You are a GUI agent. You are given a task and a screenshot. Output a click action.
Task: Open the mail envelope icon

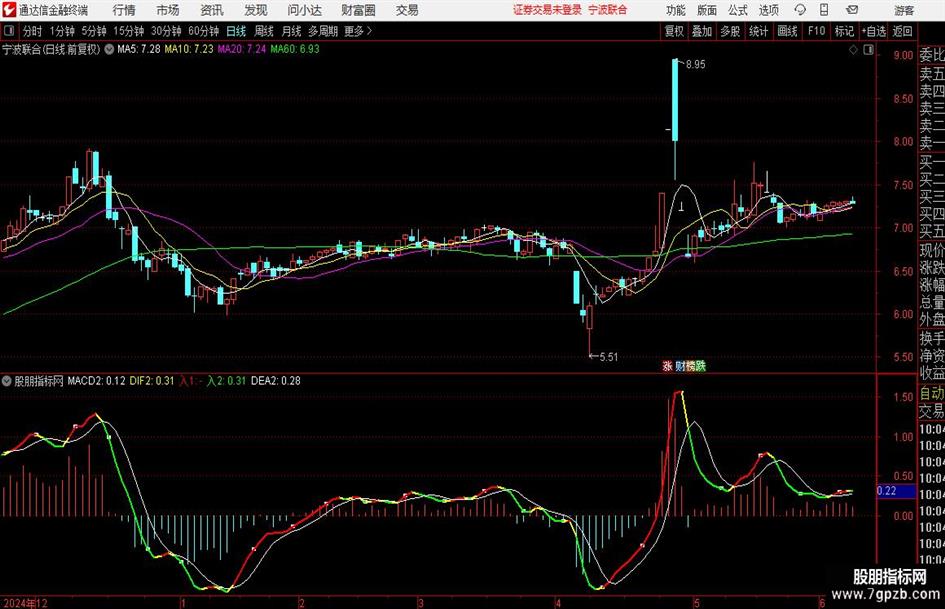(x=852, y=10)
